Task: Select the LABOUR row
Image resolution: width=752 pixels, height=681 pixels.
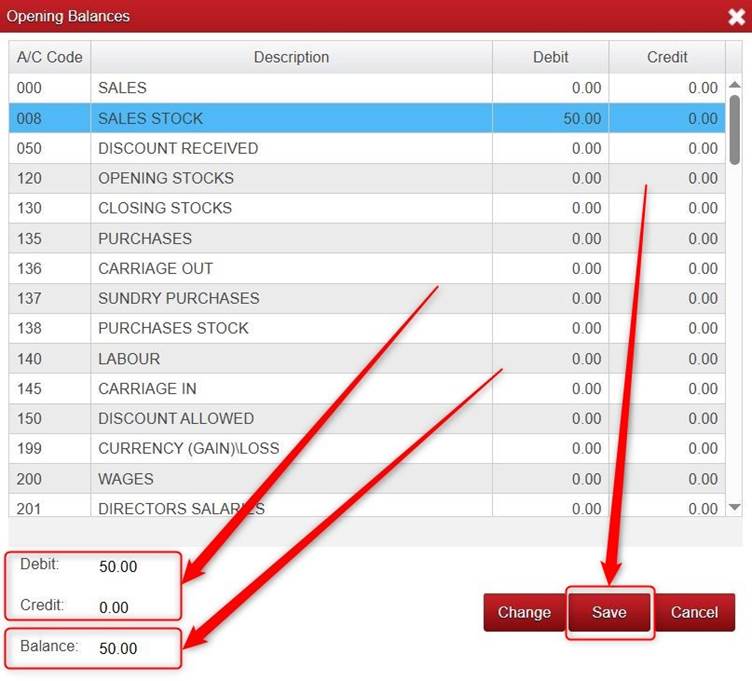Action: coord(367,359)
